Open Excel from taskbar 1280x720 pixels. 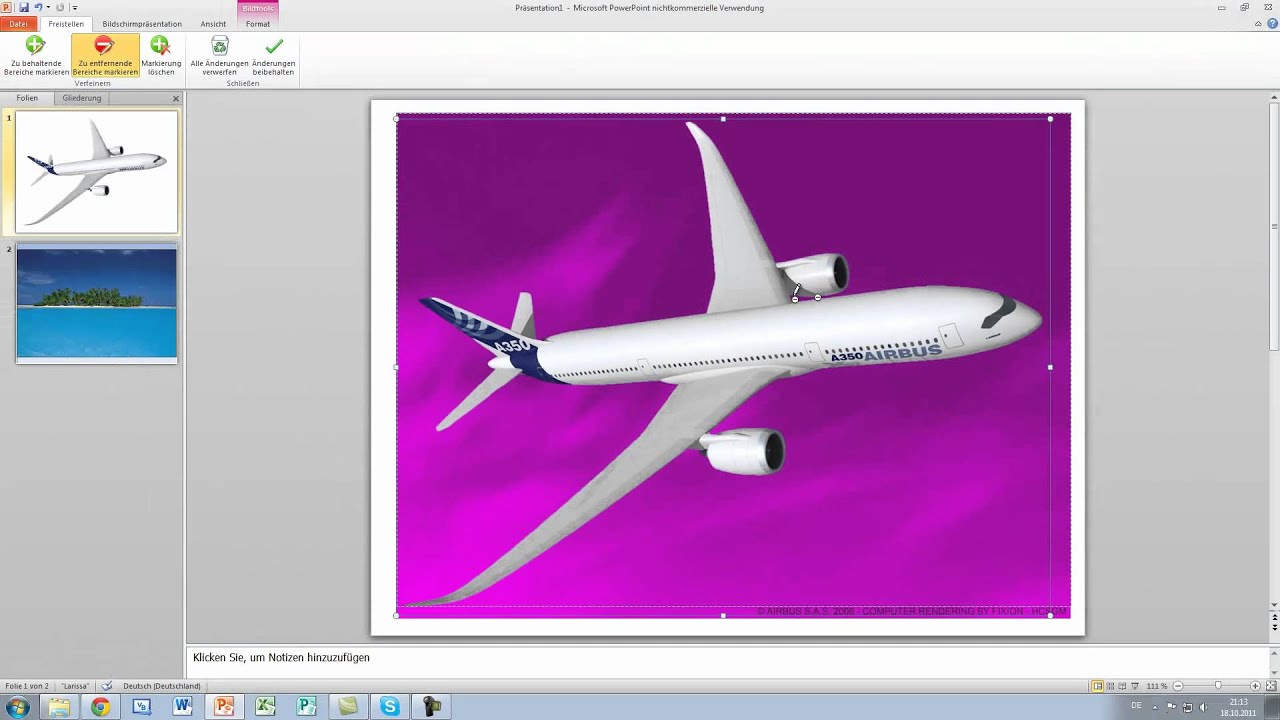(265, 707)
